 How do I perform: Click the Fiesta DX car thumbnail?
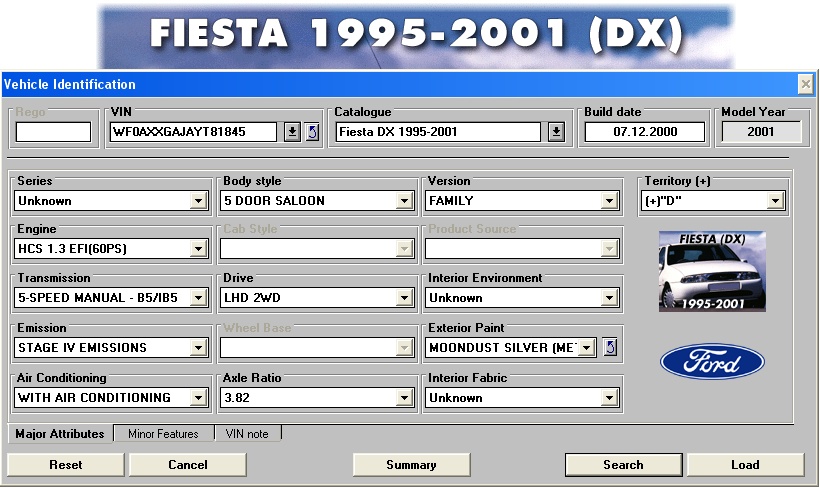[712, 271]
